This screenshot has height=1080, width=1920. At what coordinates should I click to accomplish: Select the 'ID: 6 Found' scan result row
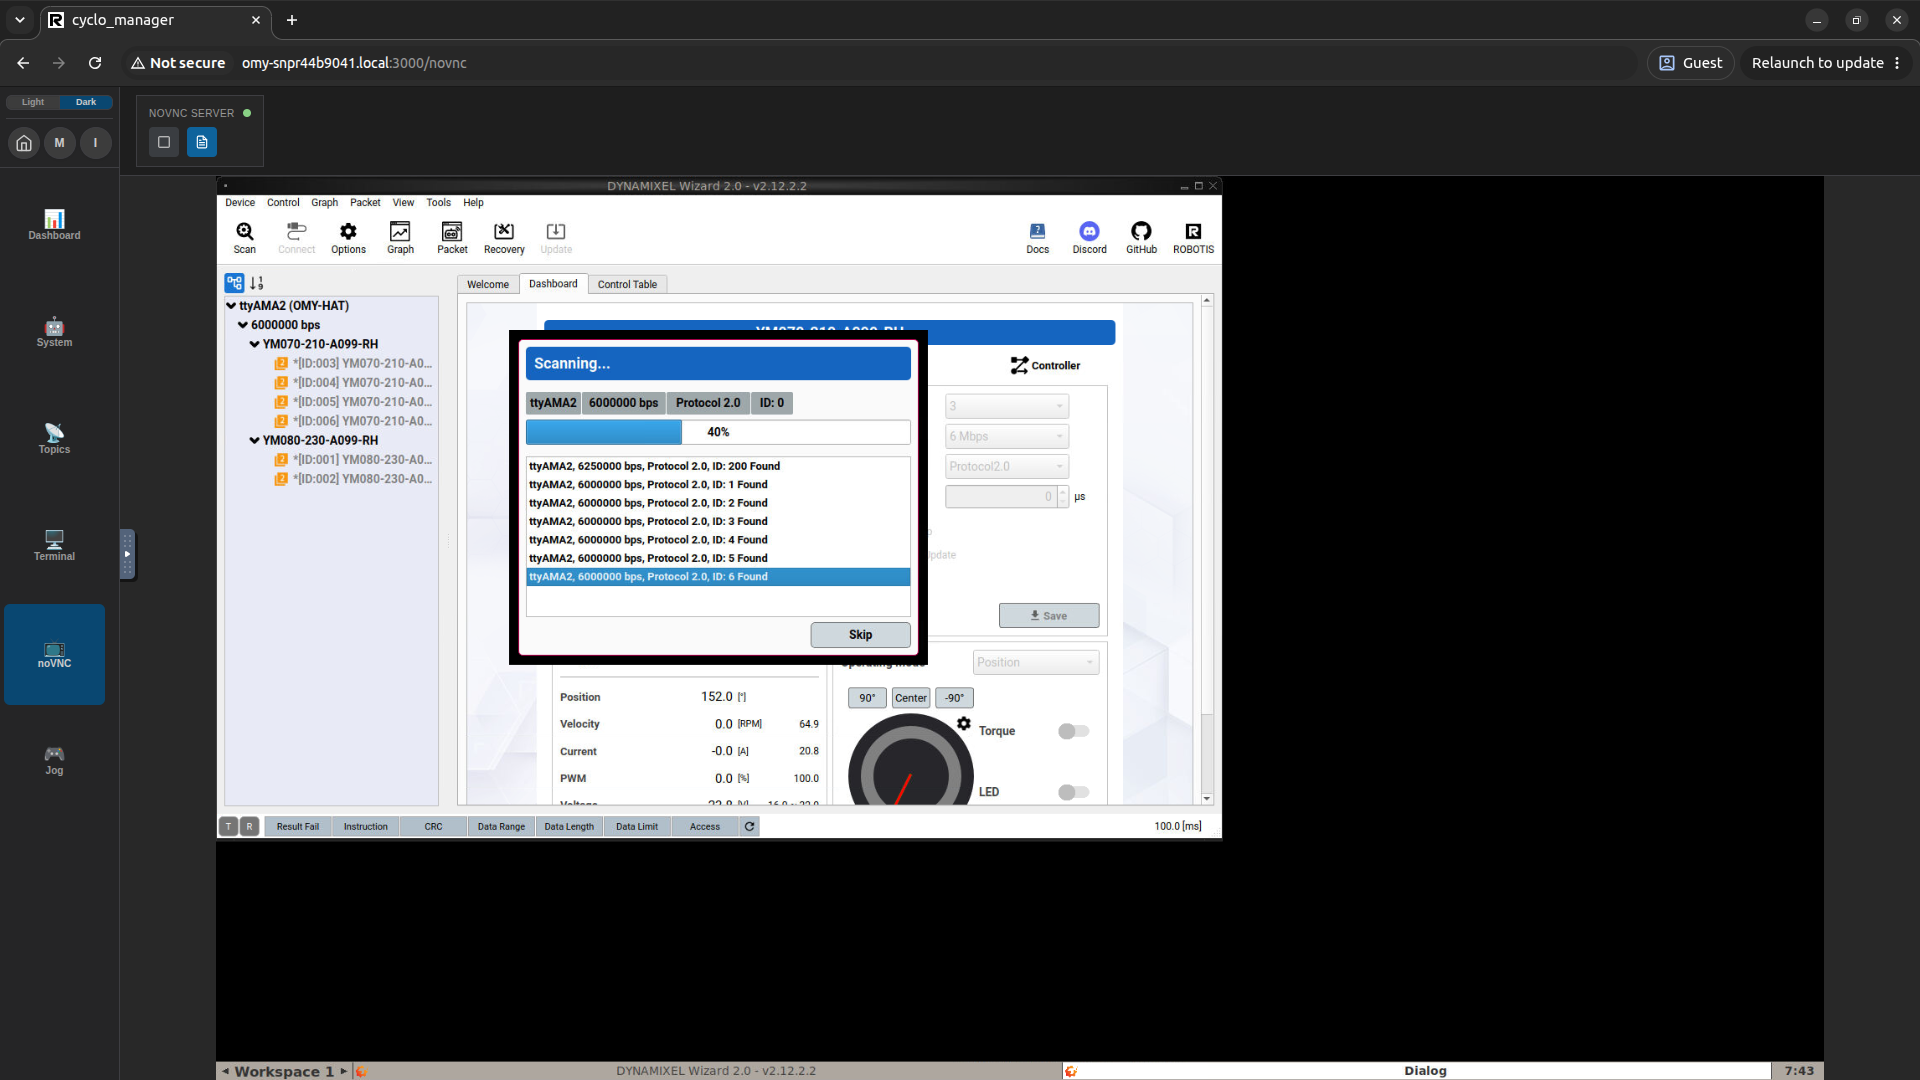pos(718,577)
